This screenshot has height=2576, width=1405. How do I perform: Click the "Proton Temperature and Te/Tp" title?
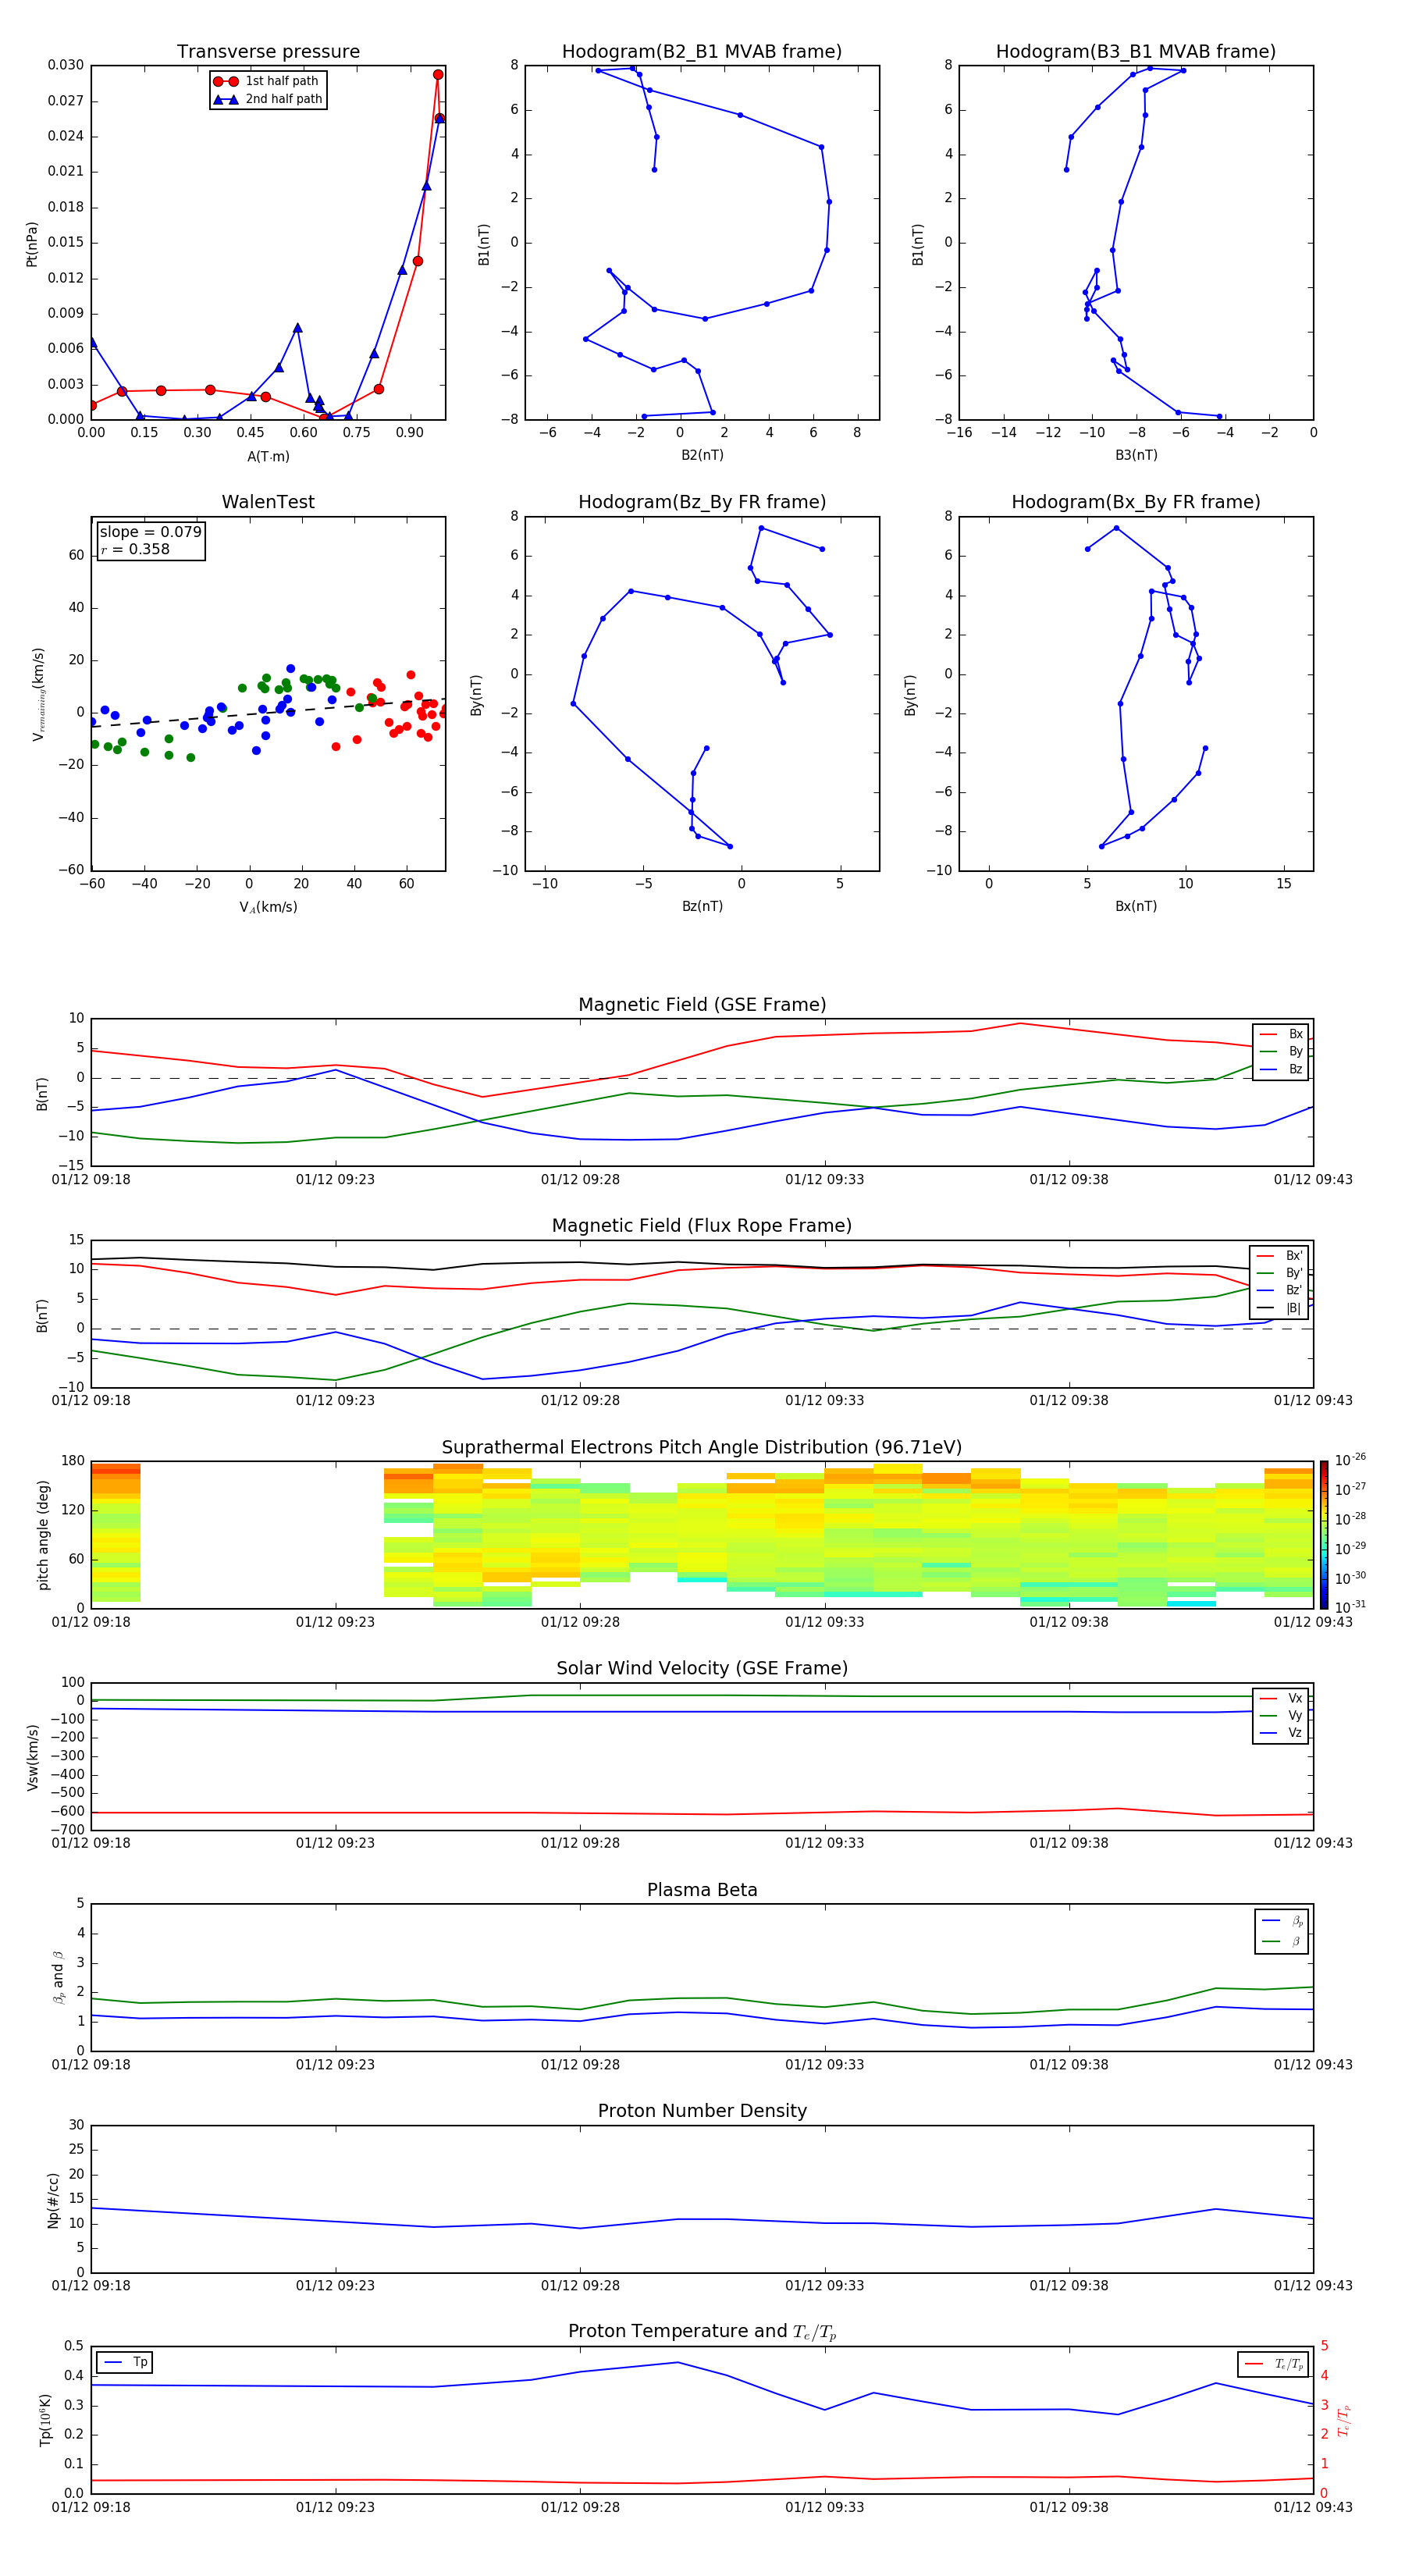(x=702, y=2332)
